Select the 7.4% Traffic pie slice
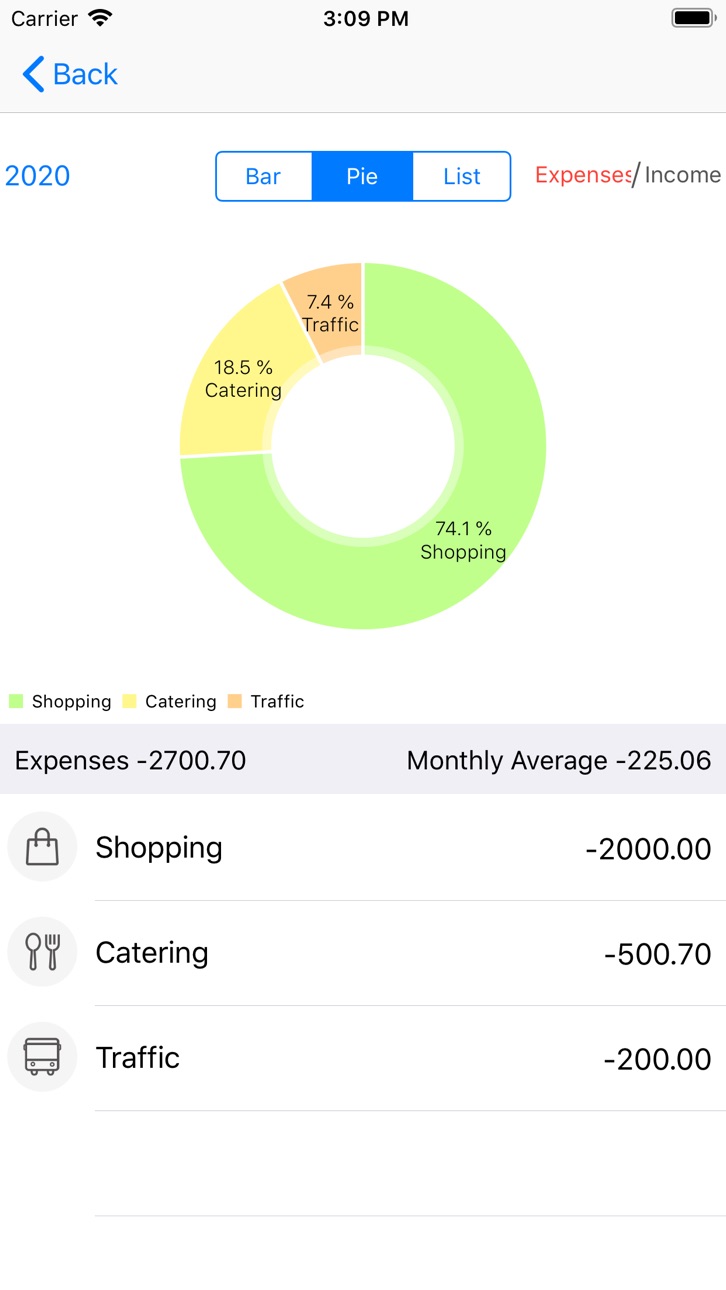The height and width of the screenshot is (1290, 726). (330, 308)
